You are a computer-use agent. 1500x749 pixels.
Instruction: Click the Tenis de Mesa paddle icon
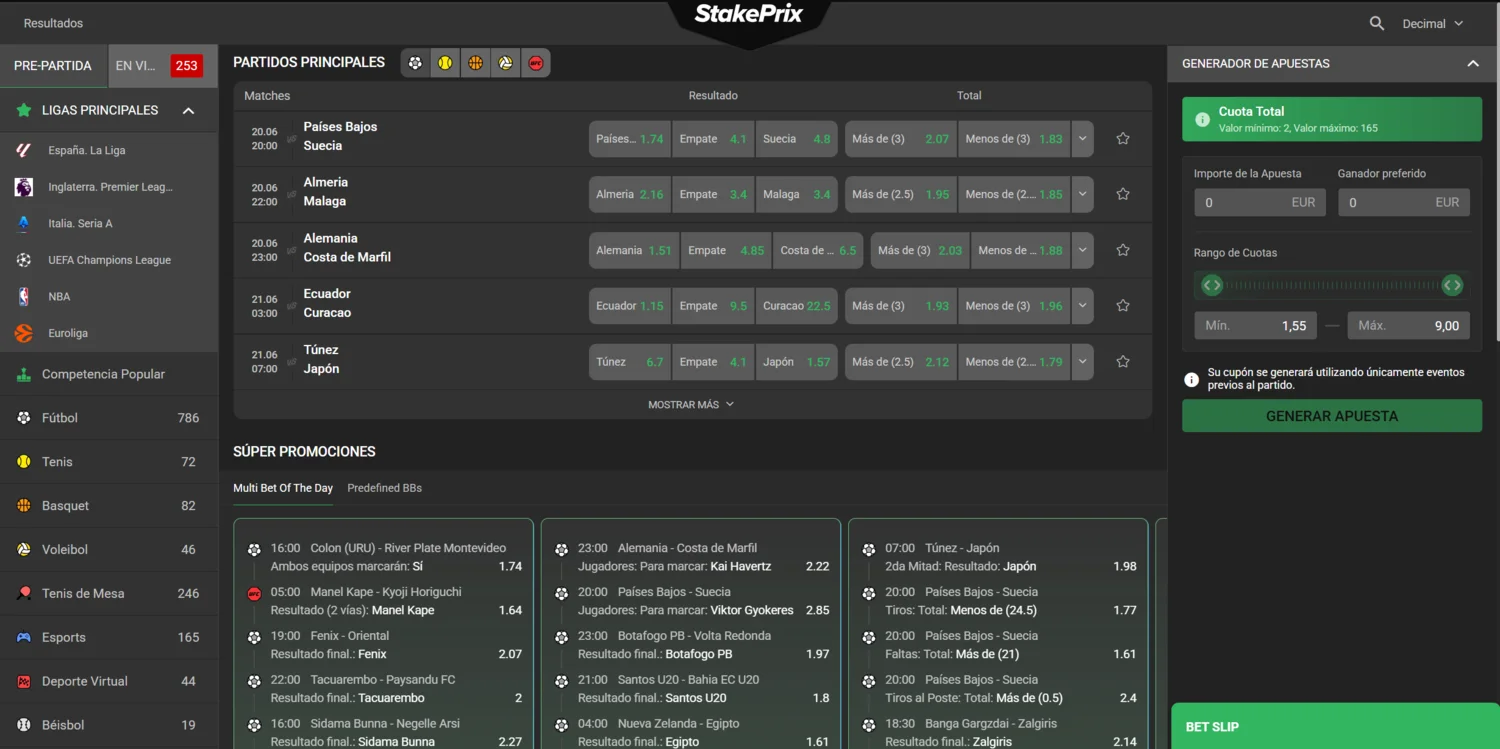(x=24, y=593)
